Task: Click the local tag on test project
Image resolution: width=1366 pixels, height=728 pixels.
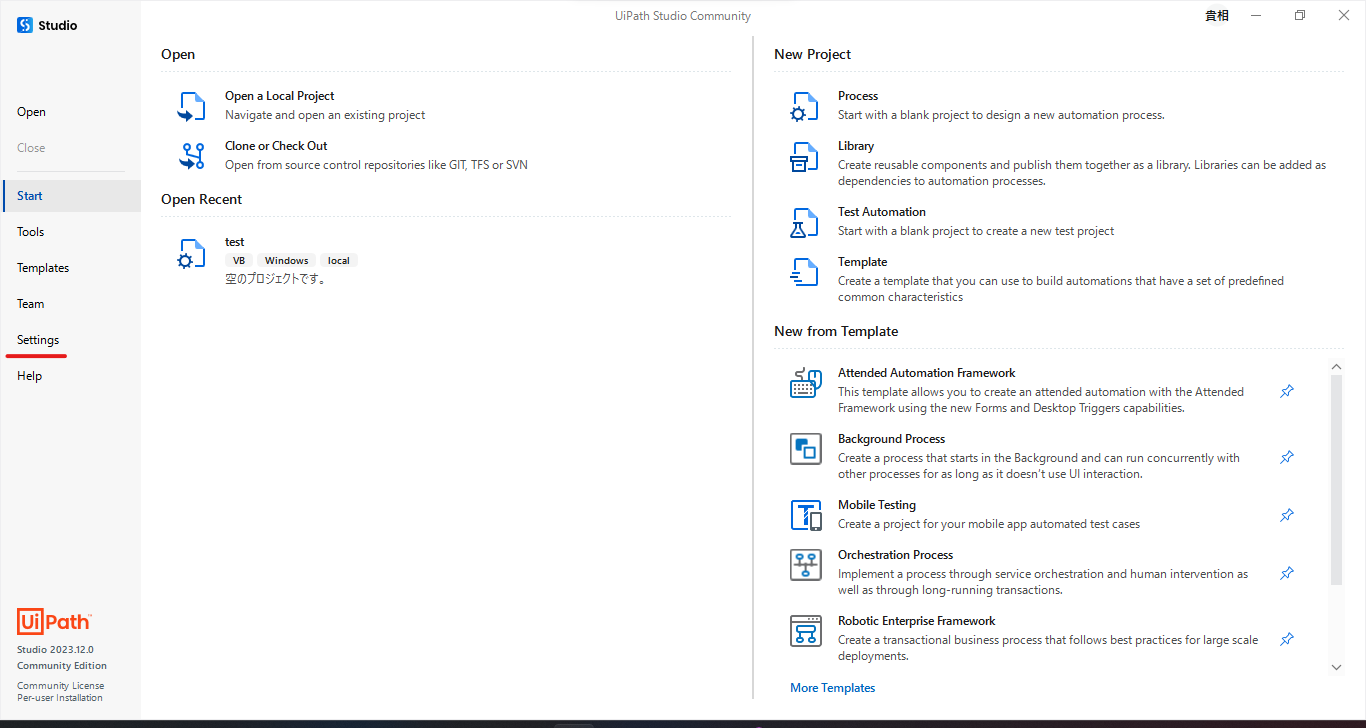Action: pos(339,261)
